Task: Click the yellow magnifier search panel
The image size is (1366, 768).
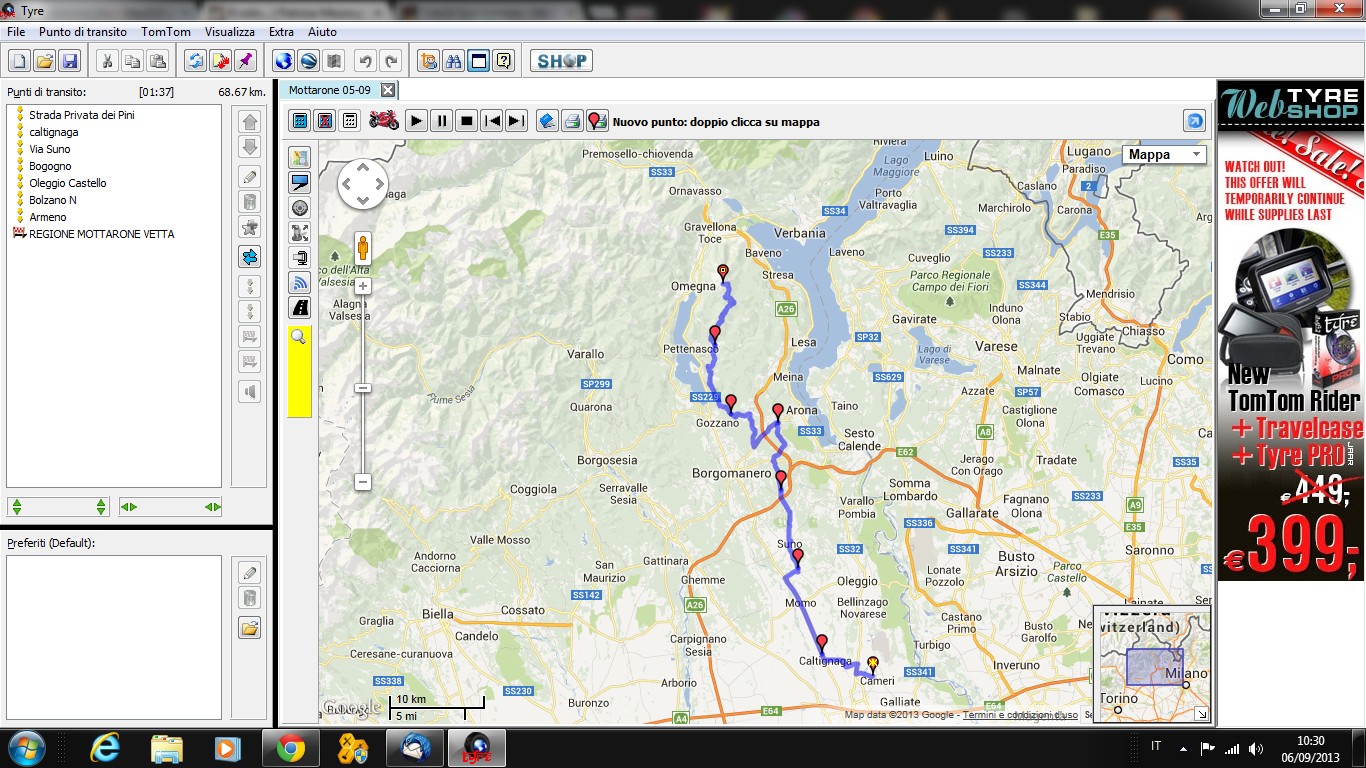Action: 299,370
